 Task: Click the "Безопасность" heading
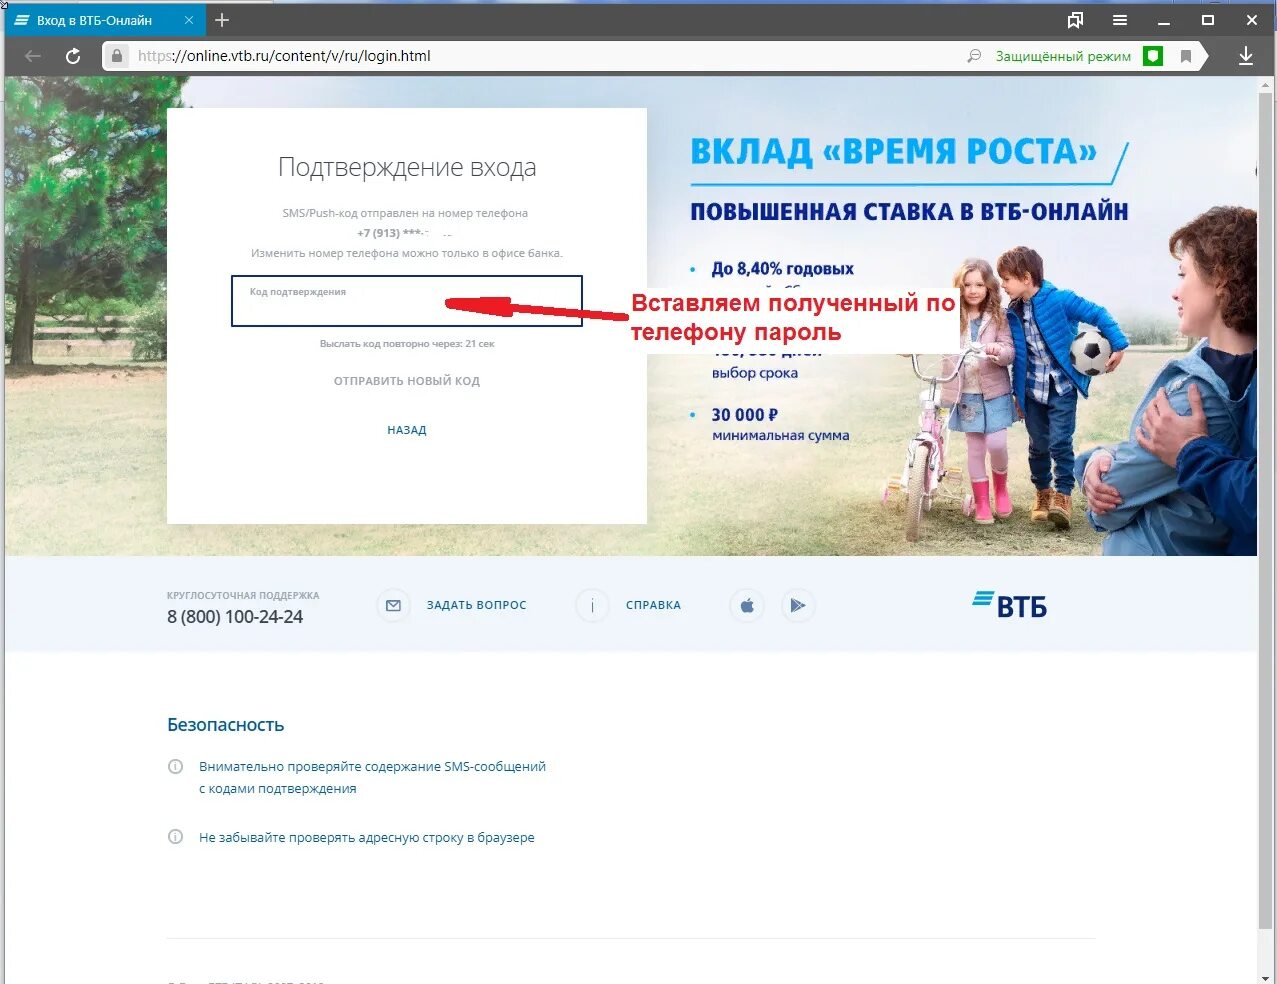(226, 725)
